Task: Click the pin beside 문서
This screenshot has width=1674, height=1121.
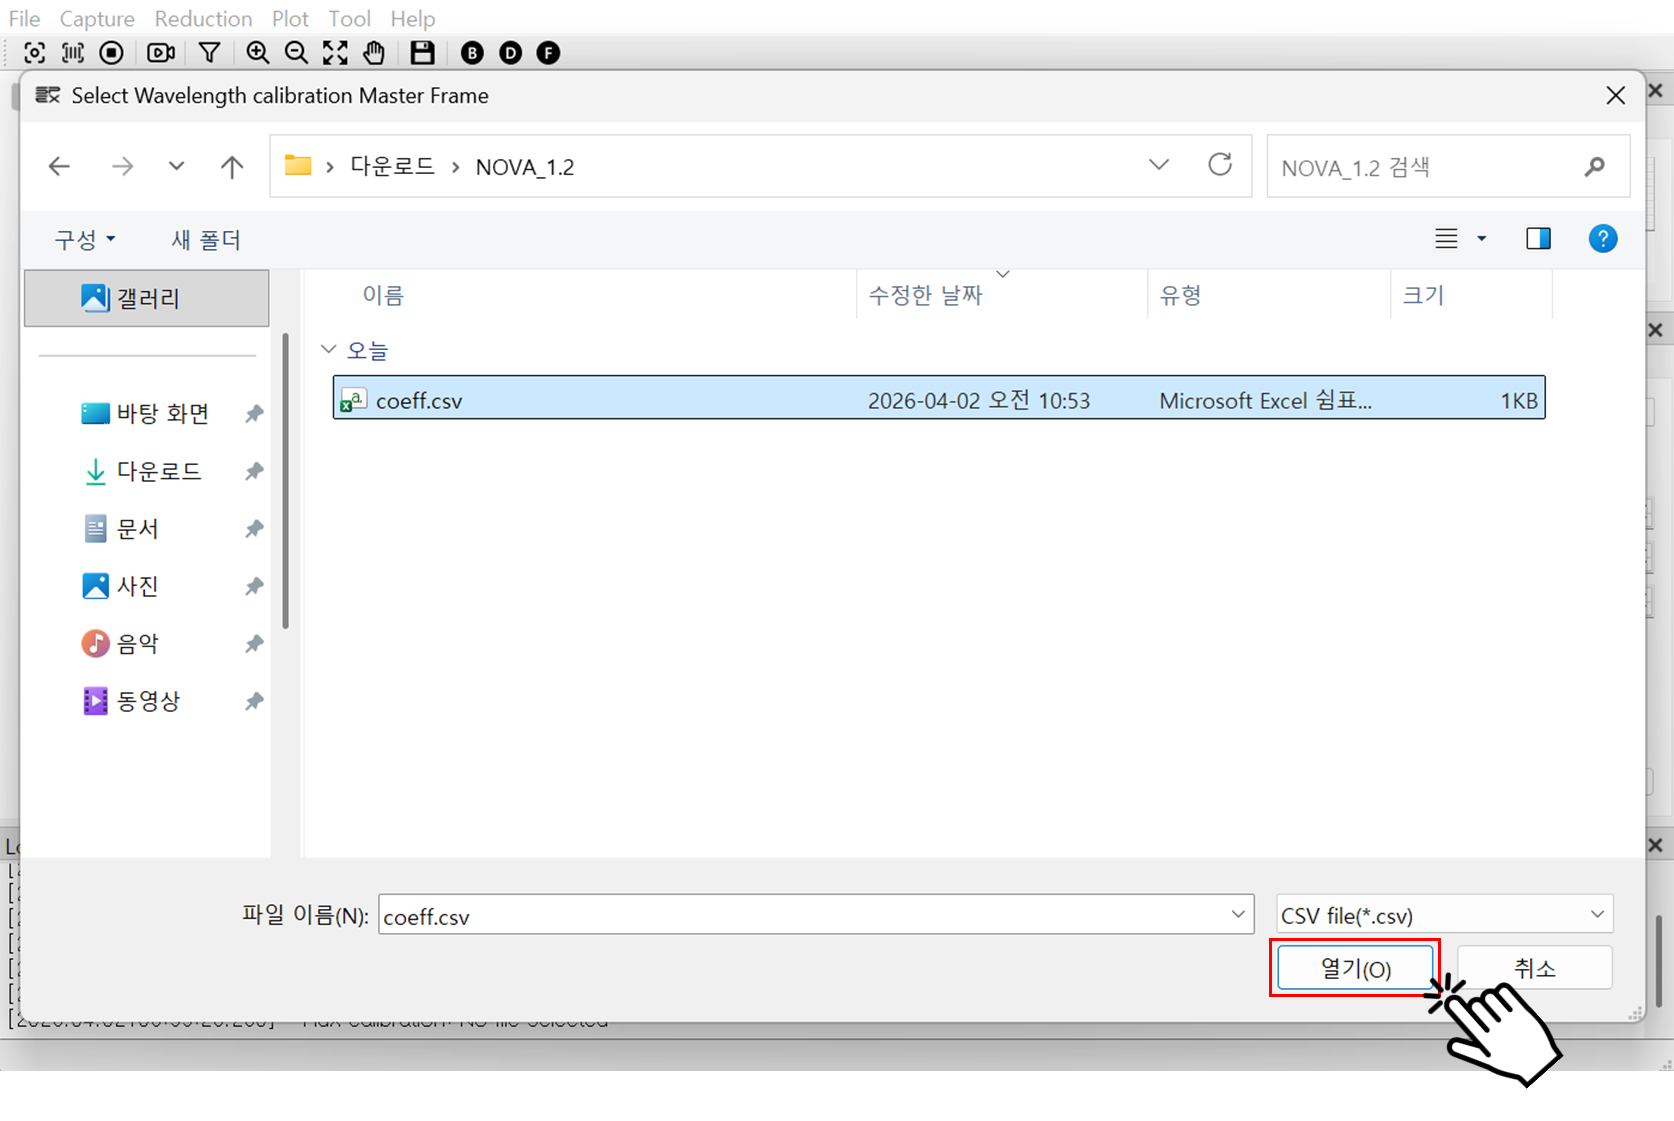Action: 254,528
